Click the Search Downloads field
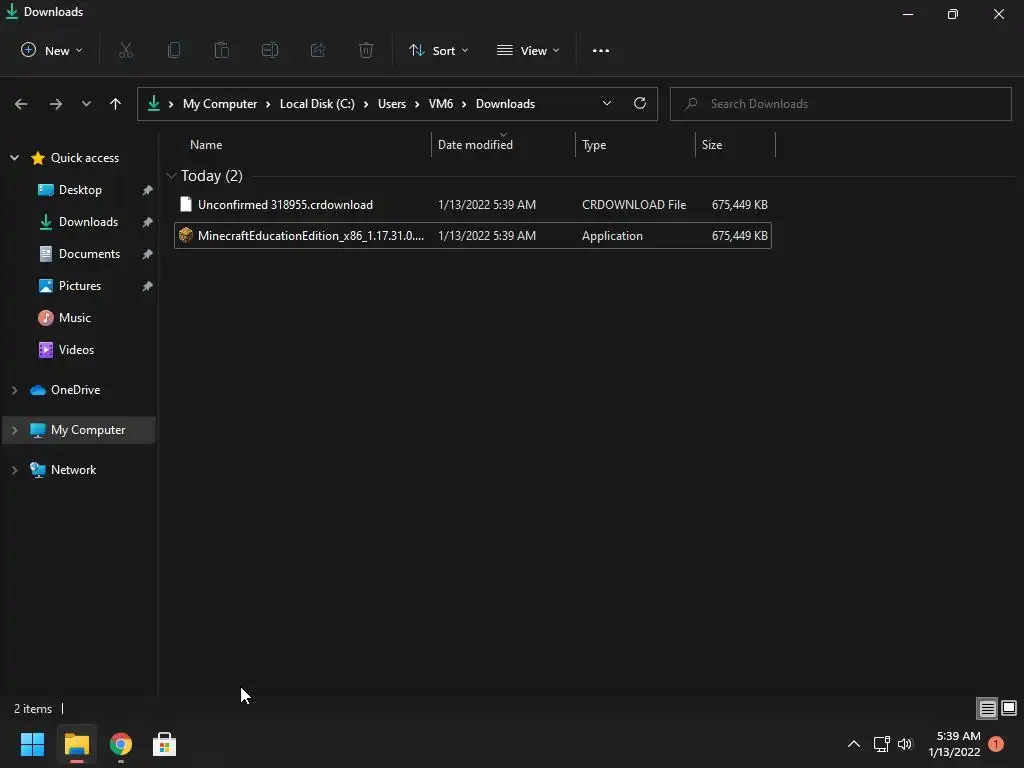Viewport: 1024px width, 768px height. [x=840, y=104]
